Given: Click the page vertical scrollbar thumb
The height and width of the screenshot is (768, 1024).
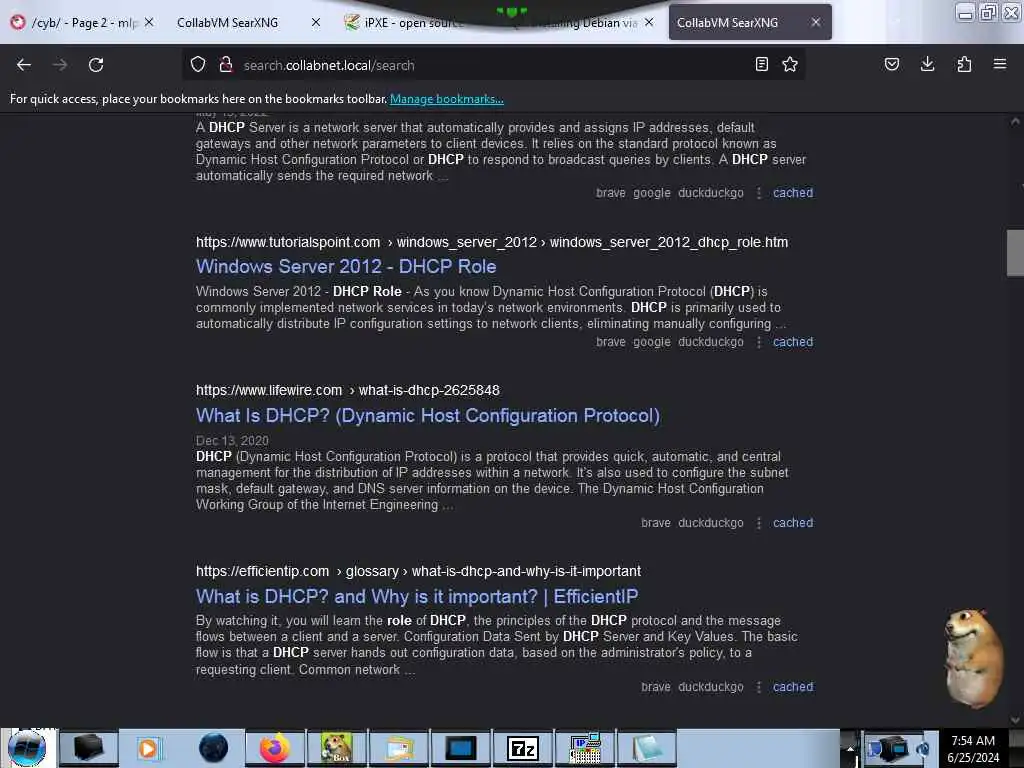Looking at the screenshot, I should point(1015,253).
